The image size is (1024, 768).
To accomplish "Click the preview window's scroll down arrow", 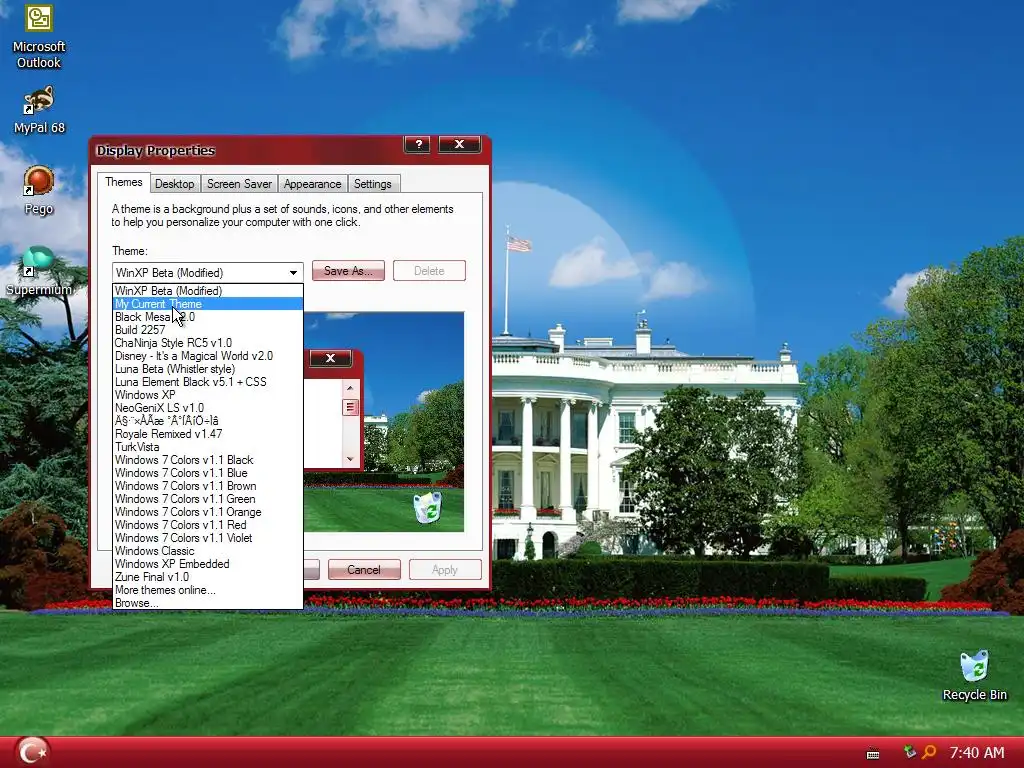I will pos(350,459).
